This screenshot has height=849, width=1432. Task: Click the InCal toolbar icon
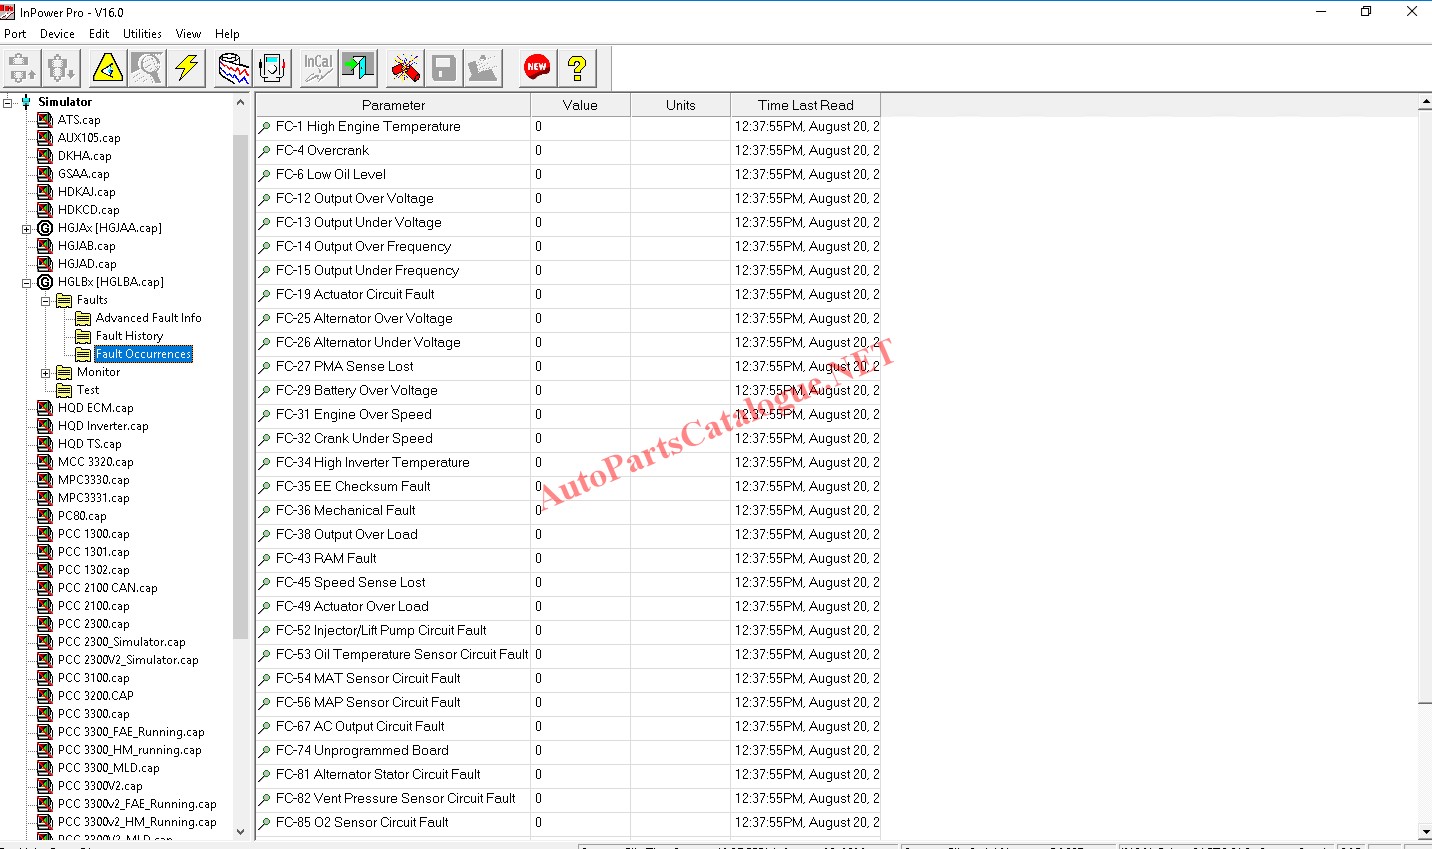point(318,68)
